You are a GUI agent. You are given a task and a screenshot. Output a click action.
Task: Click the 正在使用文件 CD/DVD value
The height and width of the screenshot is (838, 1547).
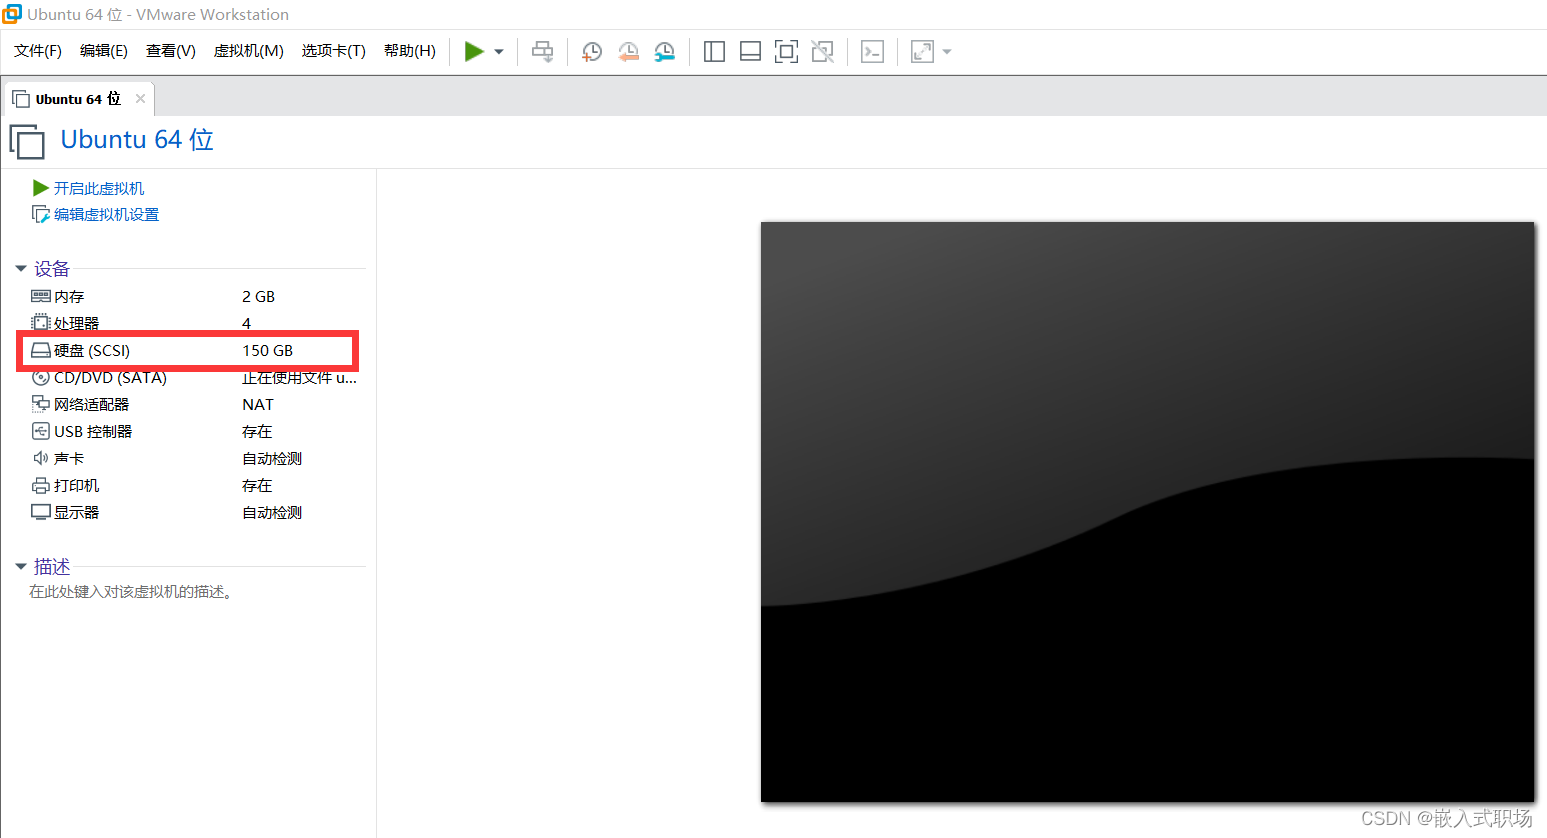coord(299,377)
